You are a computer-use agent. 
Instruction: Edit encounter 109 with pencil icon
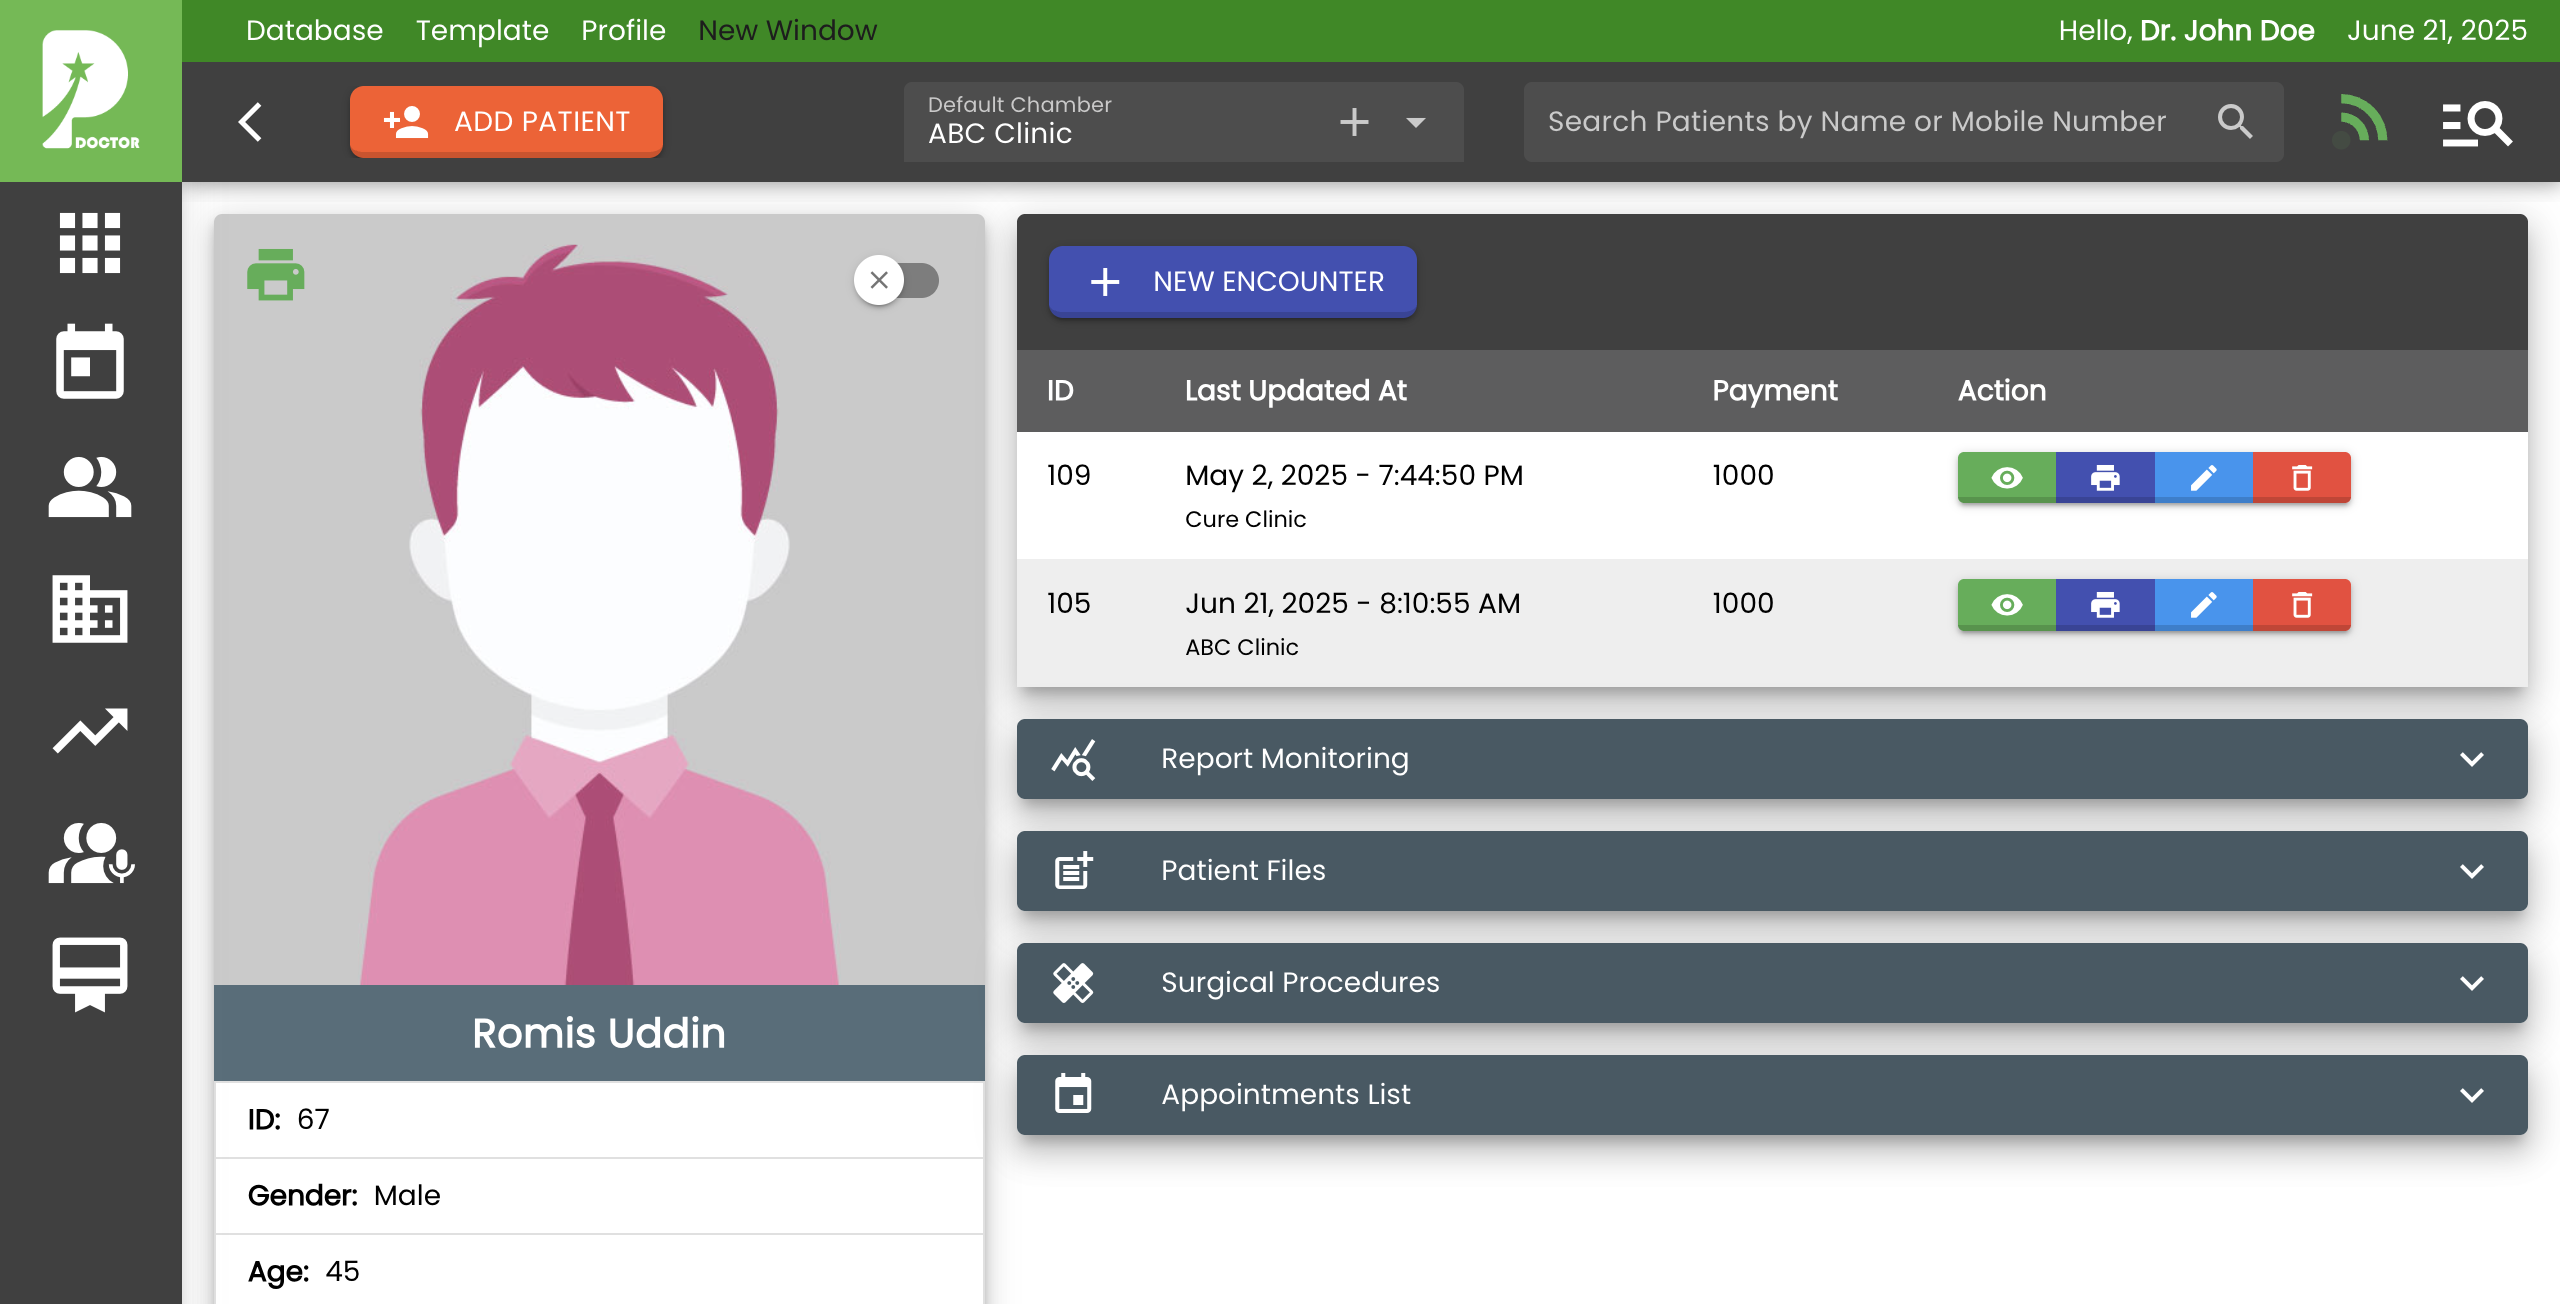coord(2204,477)
